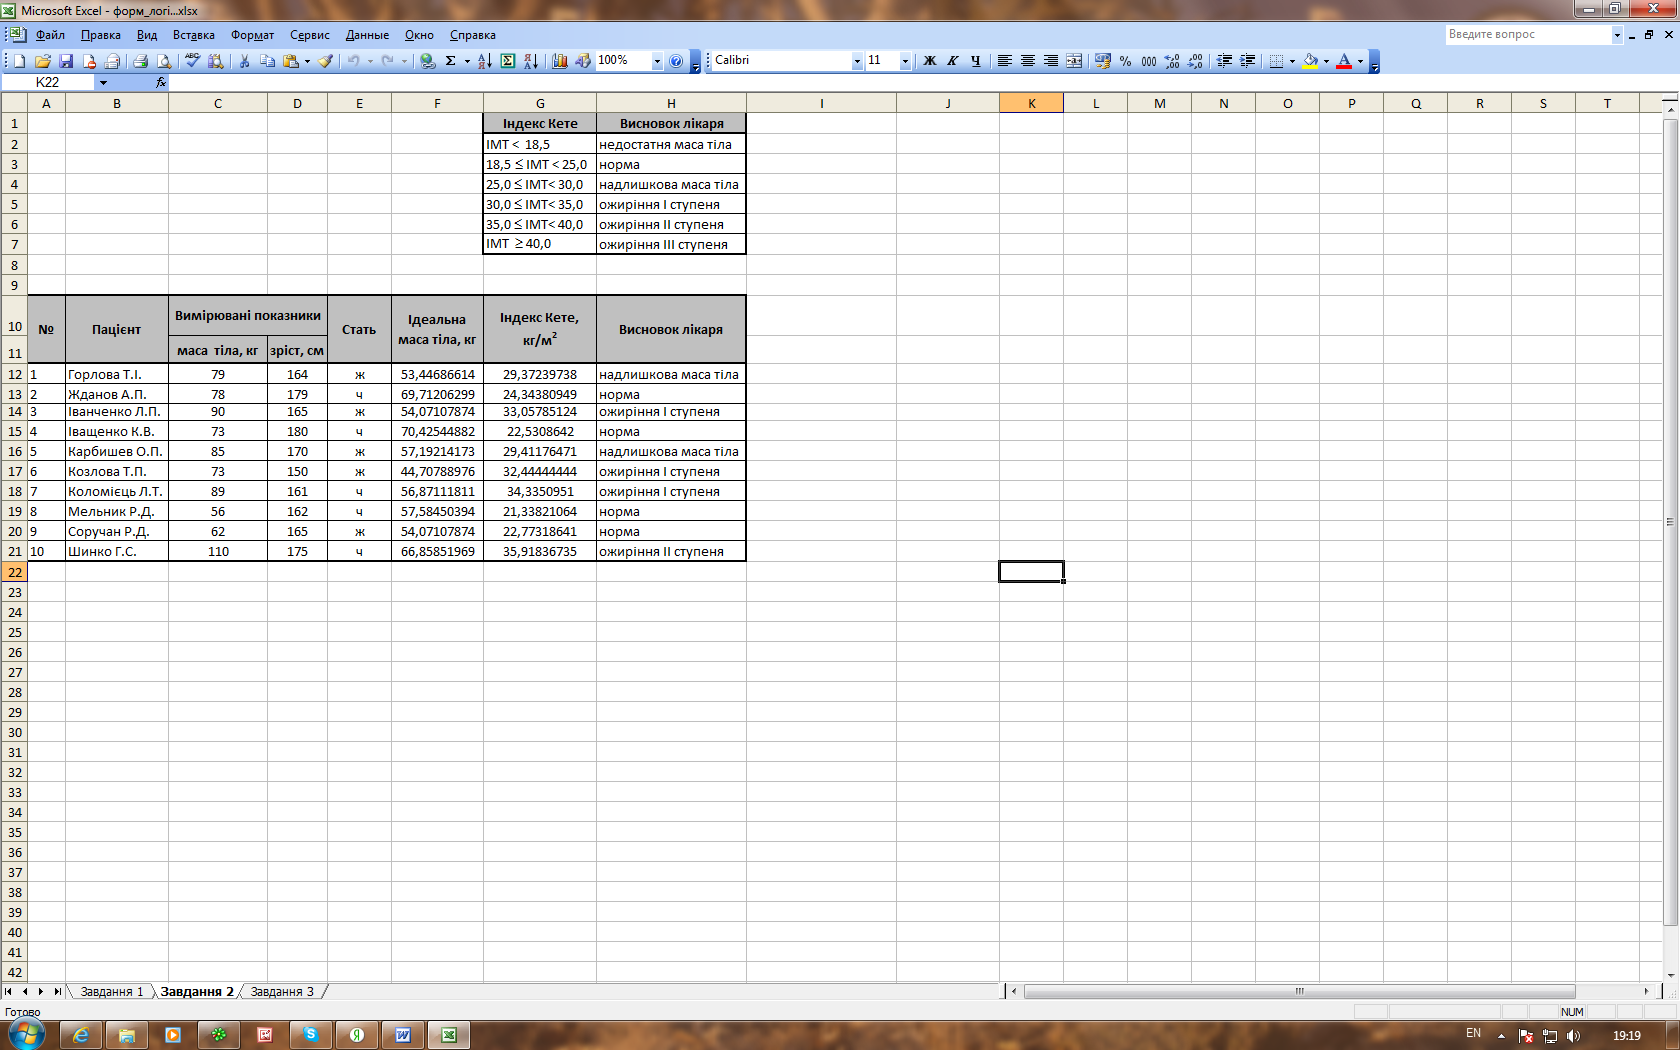Open the fill color dropdown arrow
The width and height of the screenshot is (1680, 1050).
(1326, 61)
